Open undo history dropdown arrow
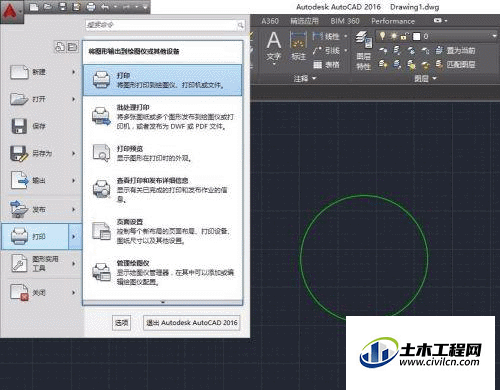Screen dimensions: 500x390 115,7
